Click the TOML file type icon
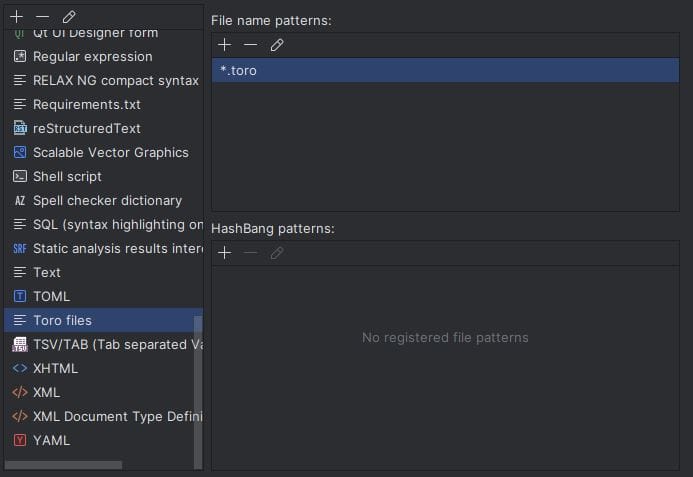 point(20,296)
